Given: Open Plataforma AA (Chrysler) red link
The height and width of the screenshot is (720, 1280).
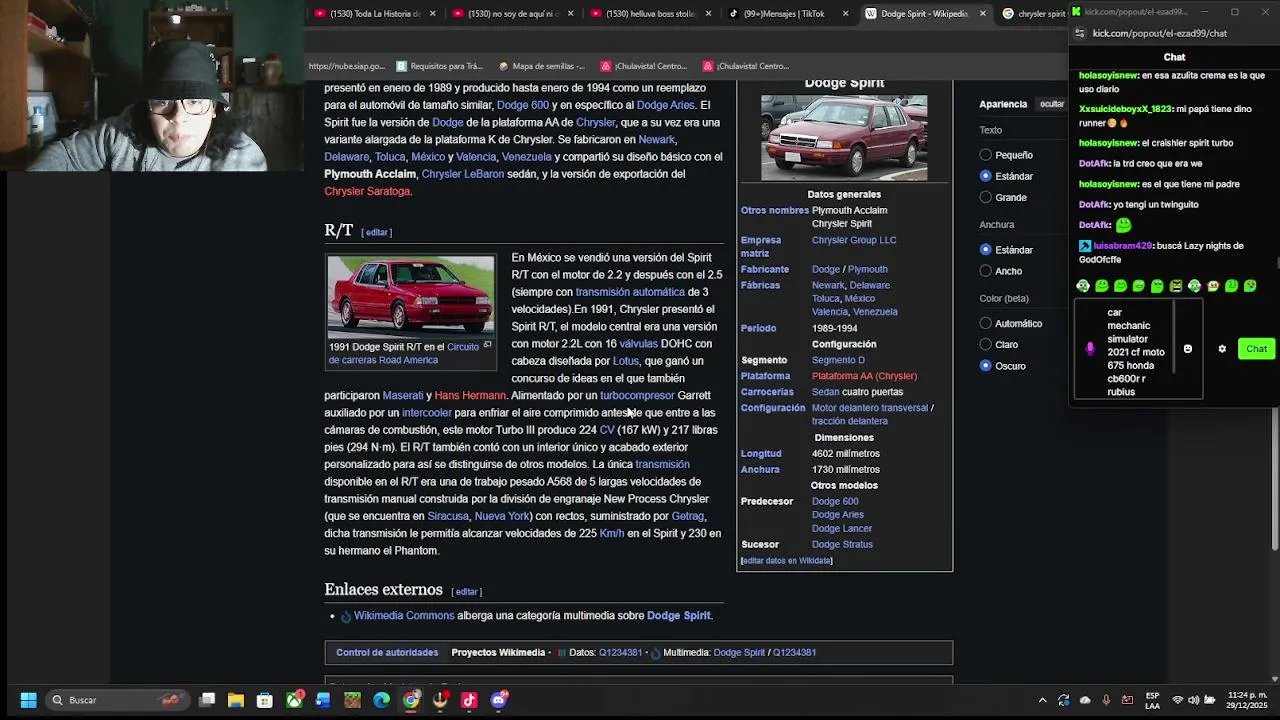Looking at the screenshot, I should tap(864, 376).
